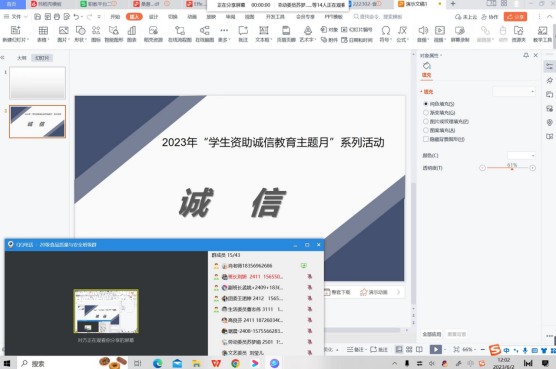
Task: Start slideshow from status bar play button
Action: (x=435, y=350)
